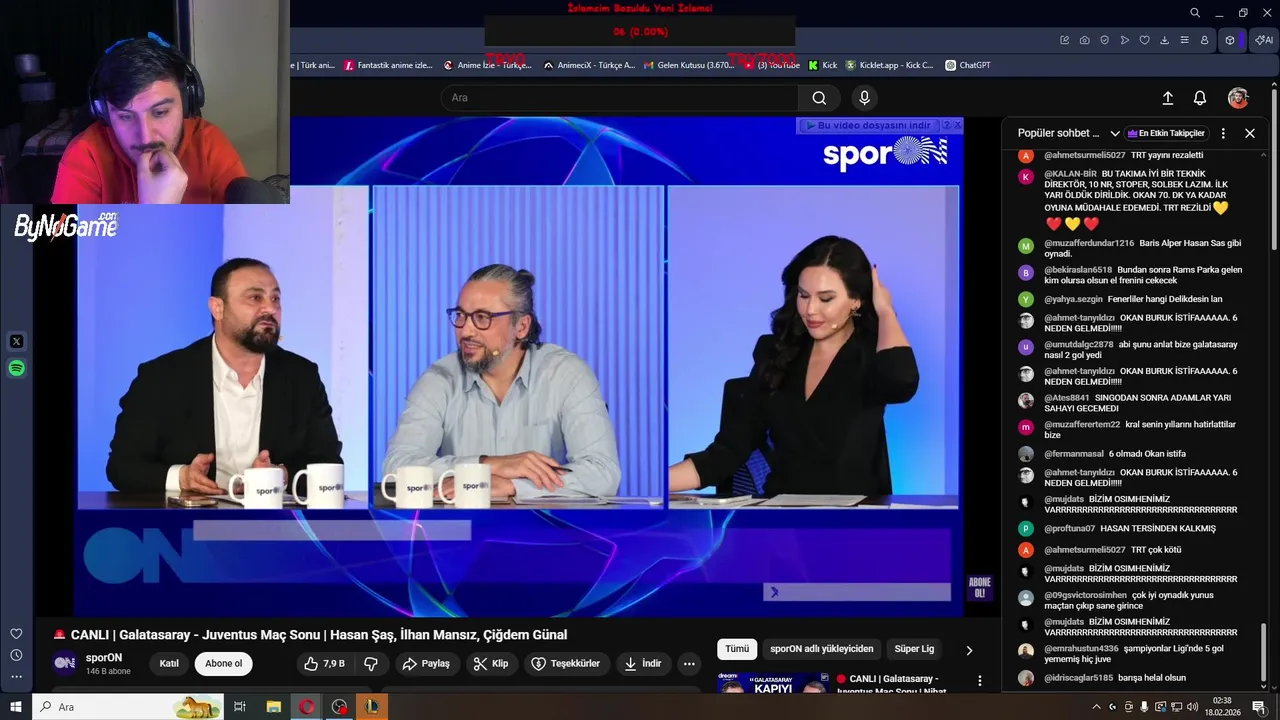Open YouTube notifications bell

tap(1200, 98)
